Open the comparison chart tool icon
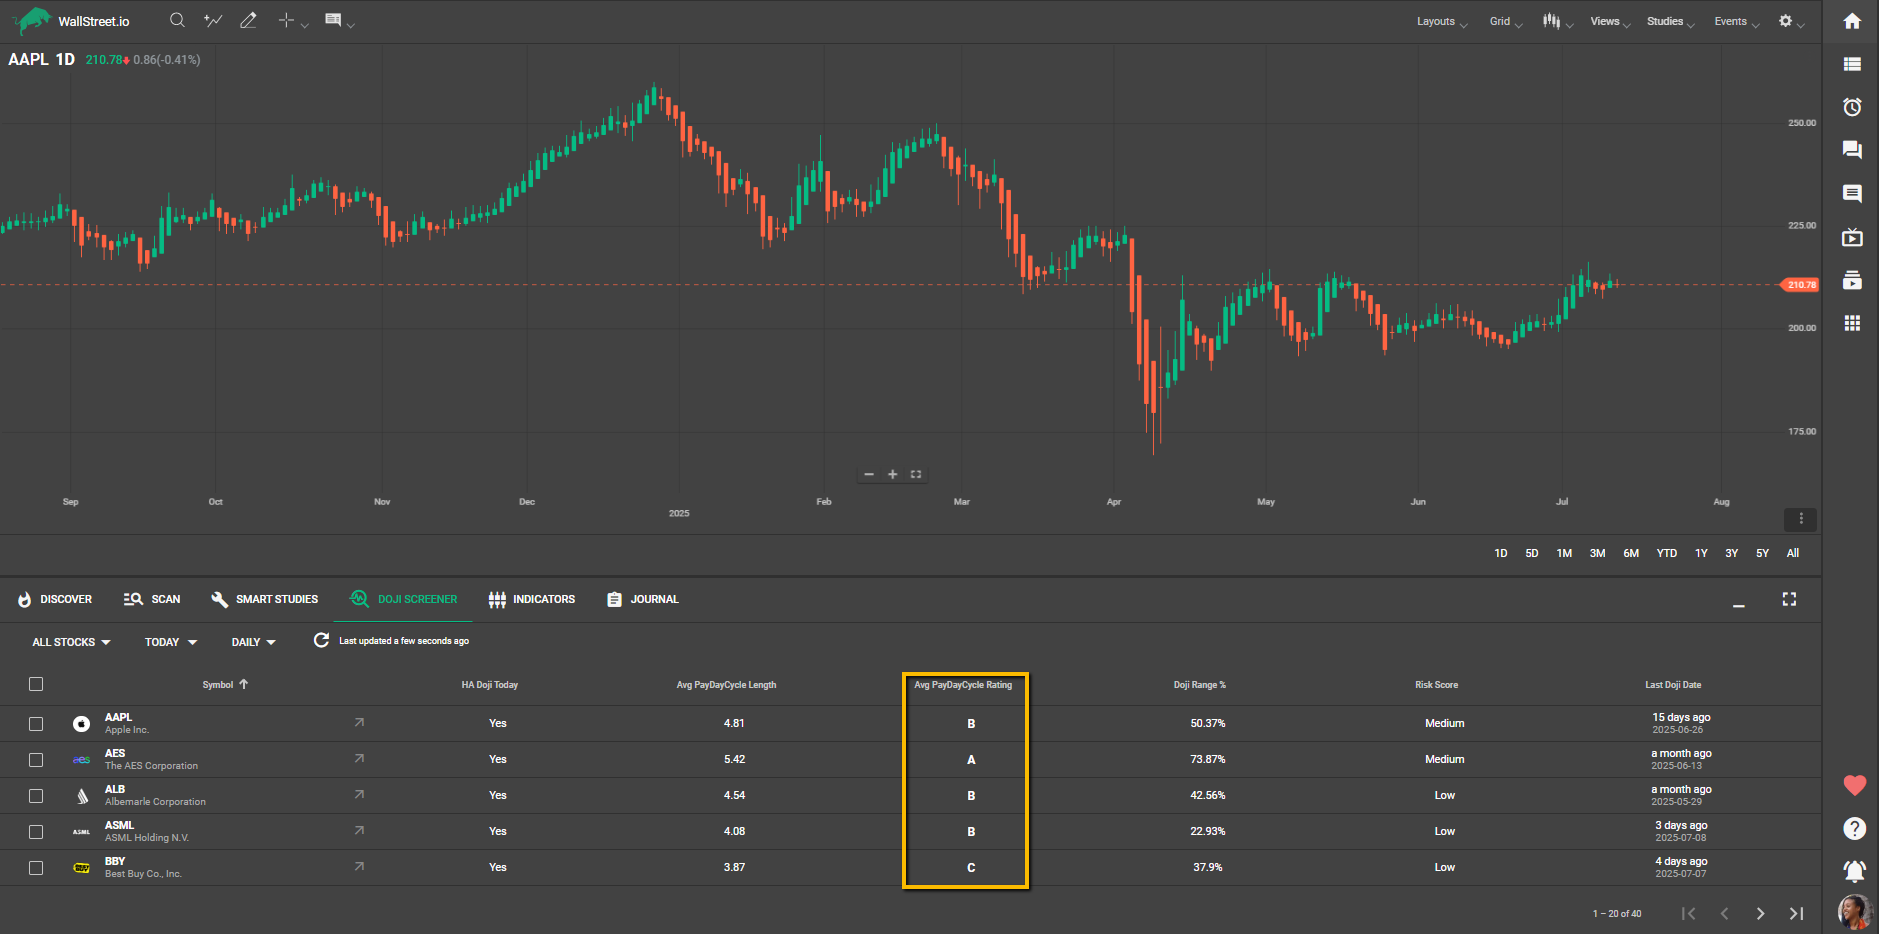 (213, 20)
